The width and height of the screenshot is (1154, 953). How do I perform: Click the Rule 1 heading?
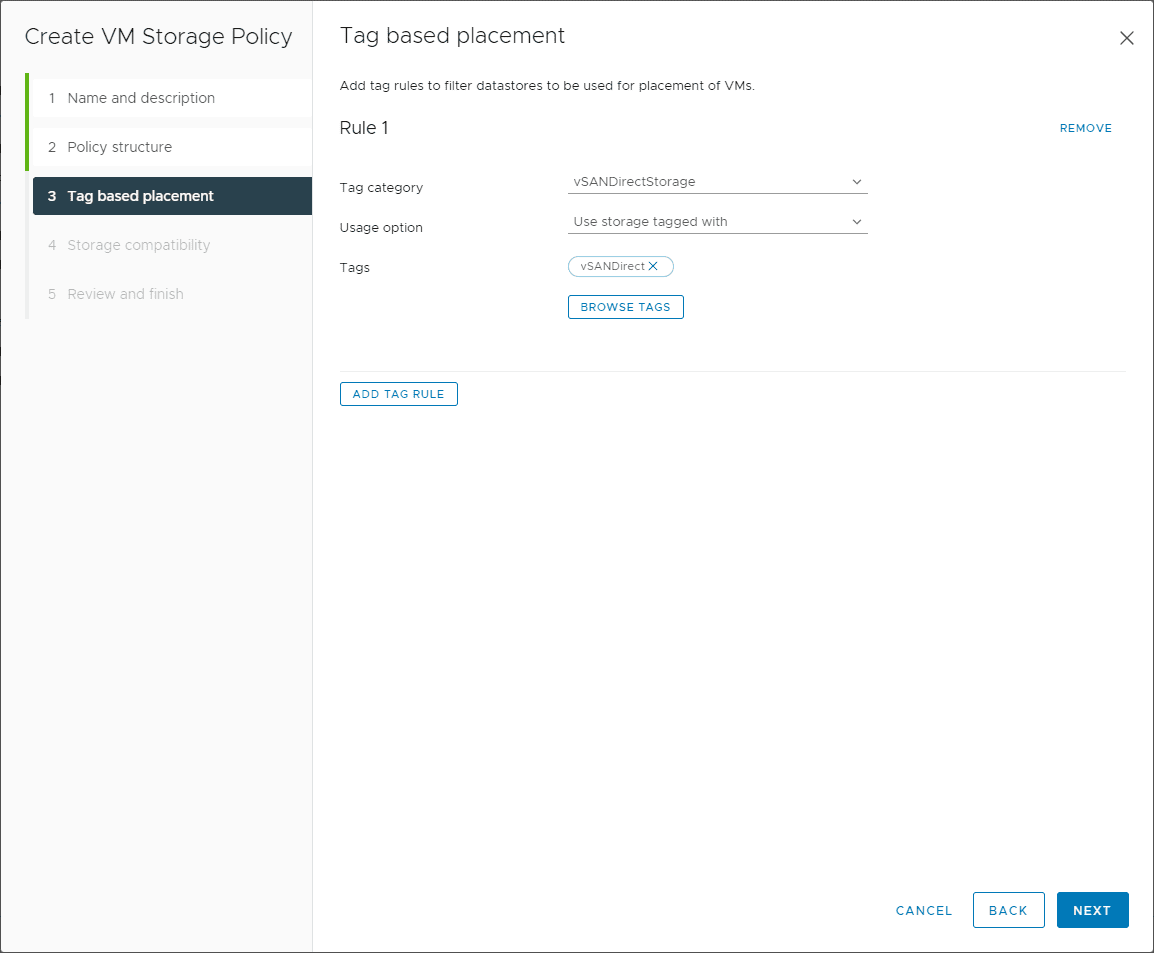(x=364, y=128)
